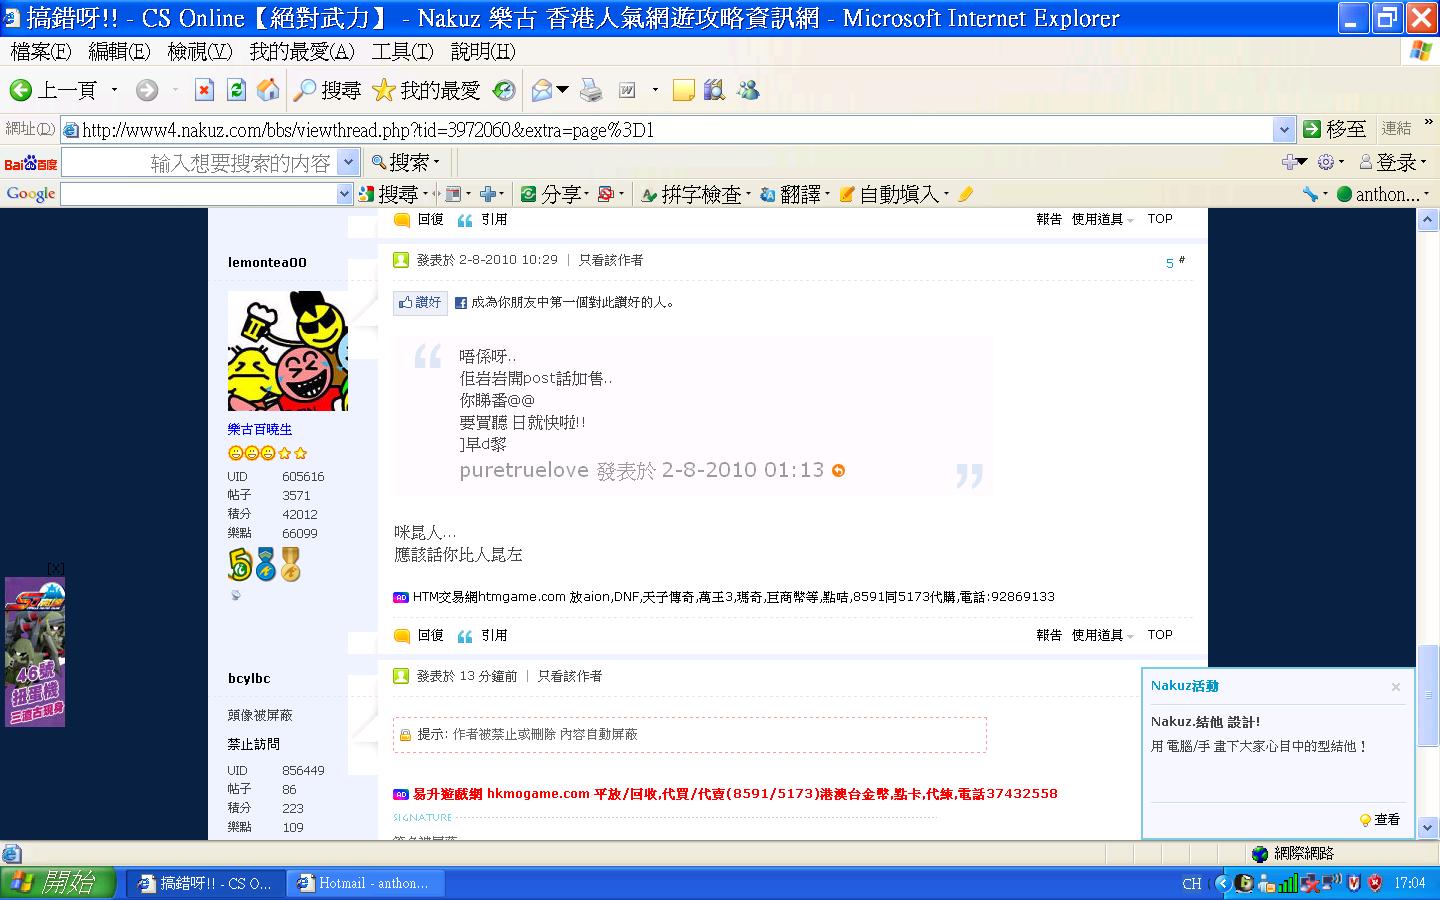Open the 檔案(F) menu

point(41,51)
